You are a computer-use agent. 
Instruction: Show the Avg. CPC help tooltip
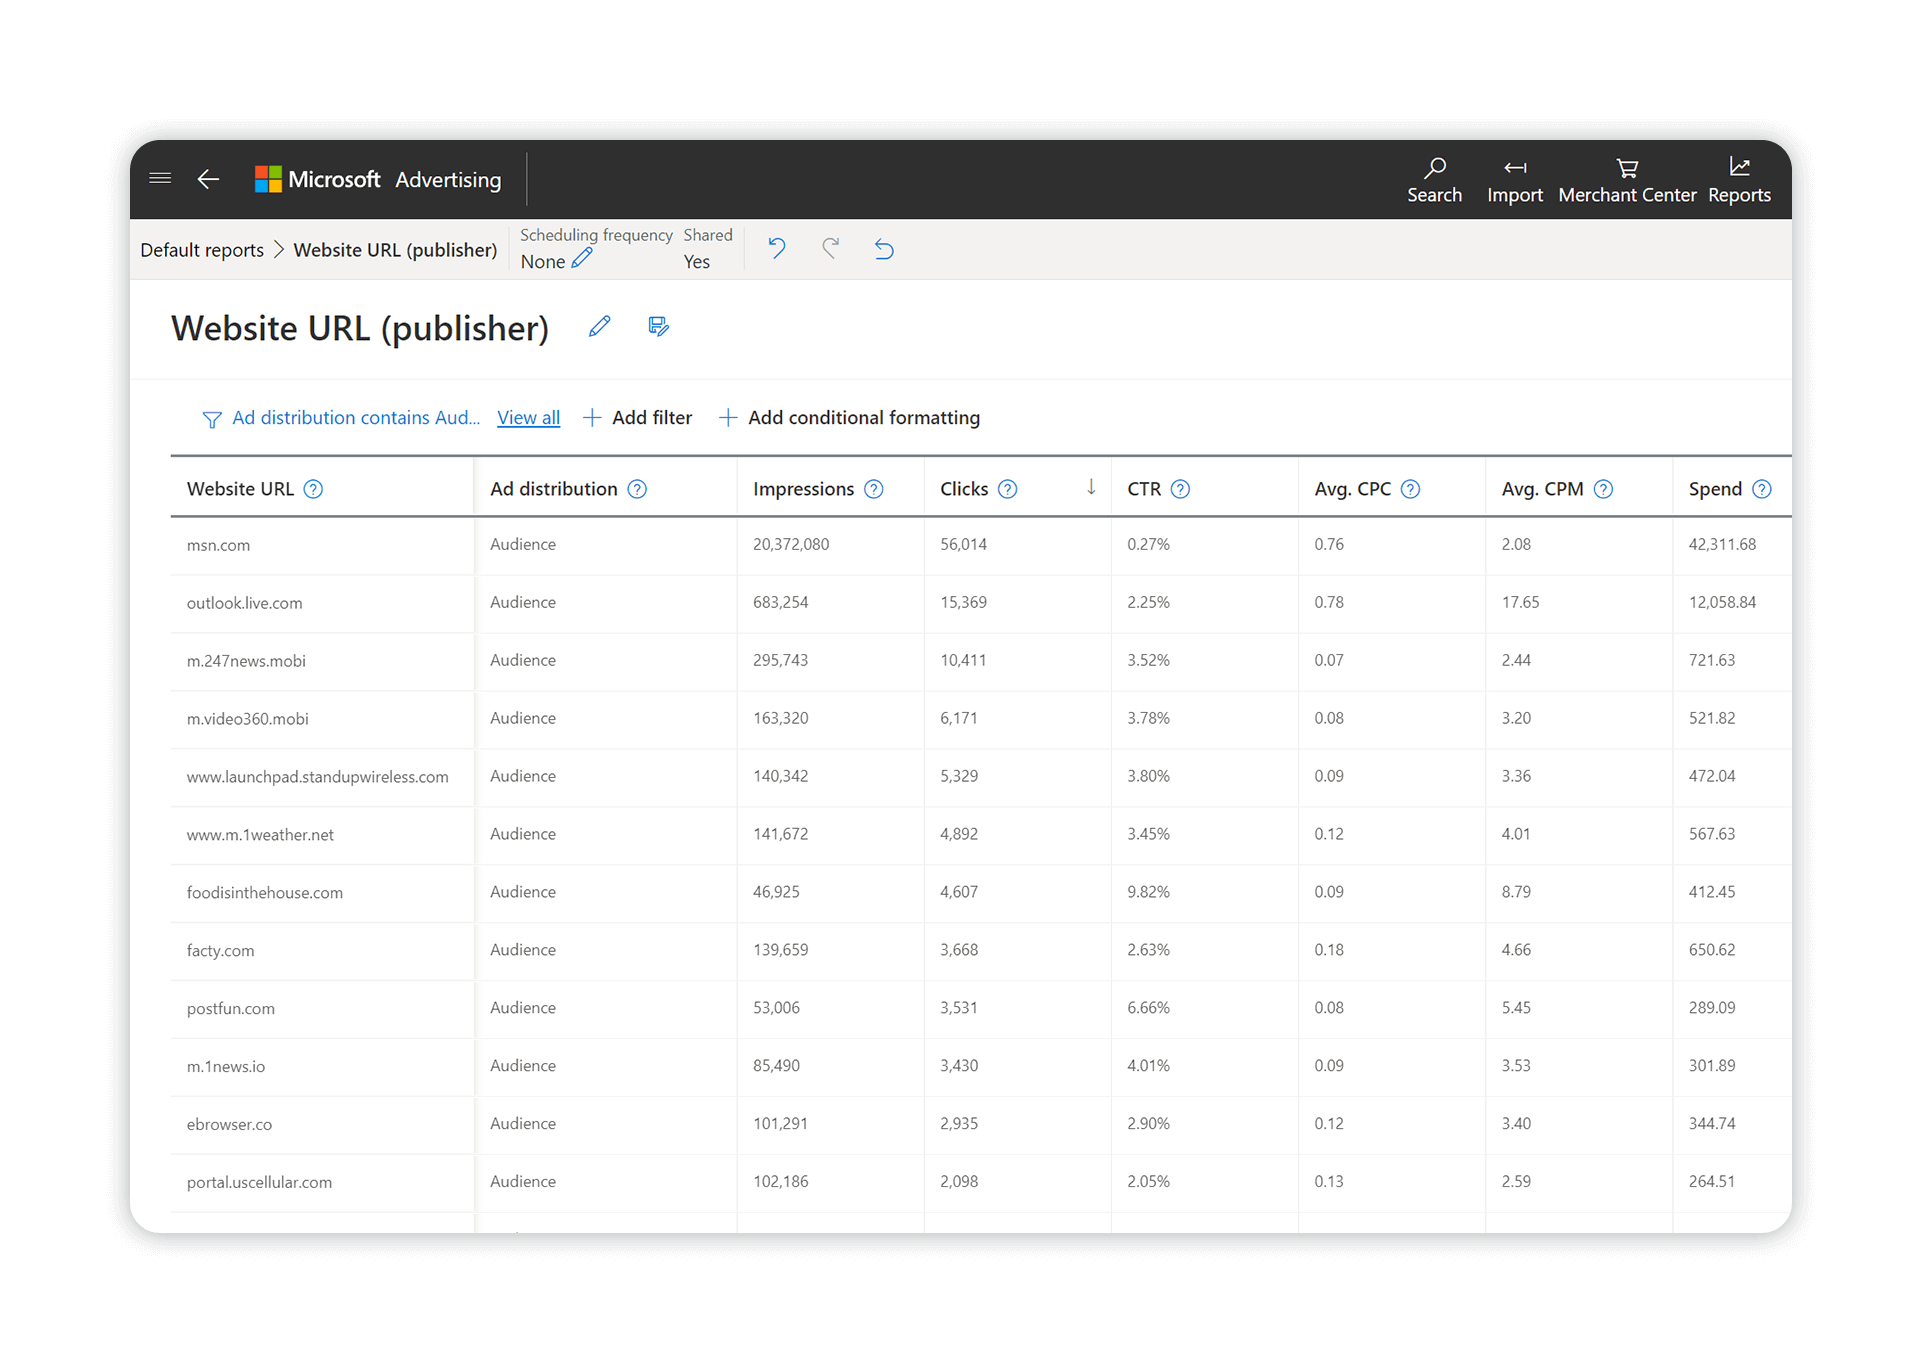pos(1410,489)
